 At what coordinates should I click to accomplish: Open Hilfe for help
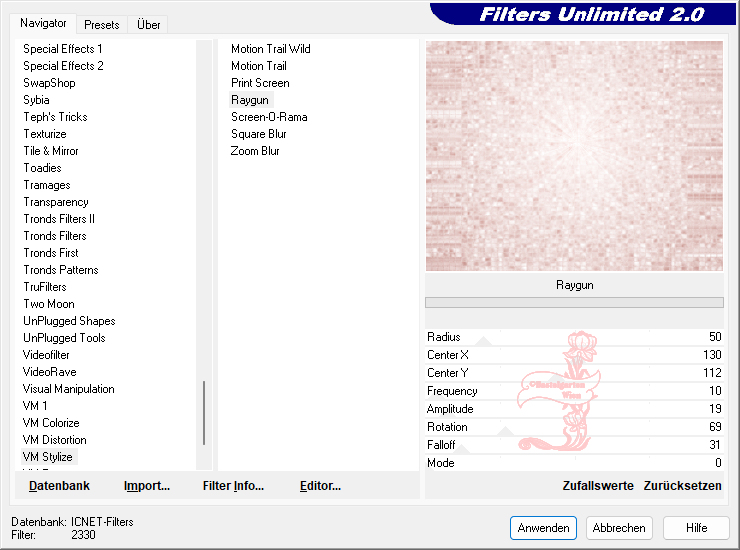(697, 528)
